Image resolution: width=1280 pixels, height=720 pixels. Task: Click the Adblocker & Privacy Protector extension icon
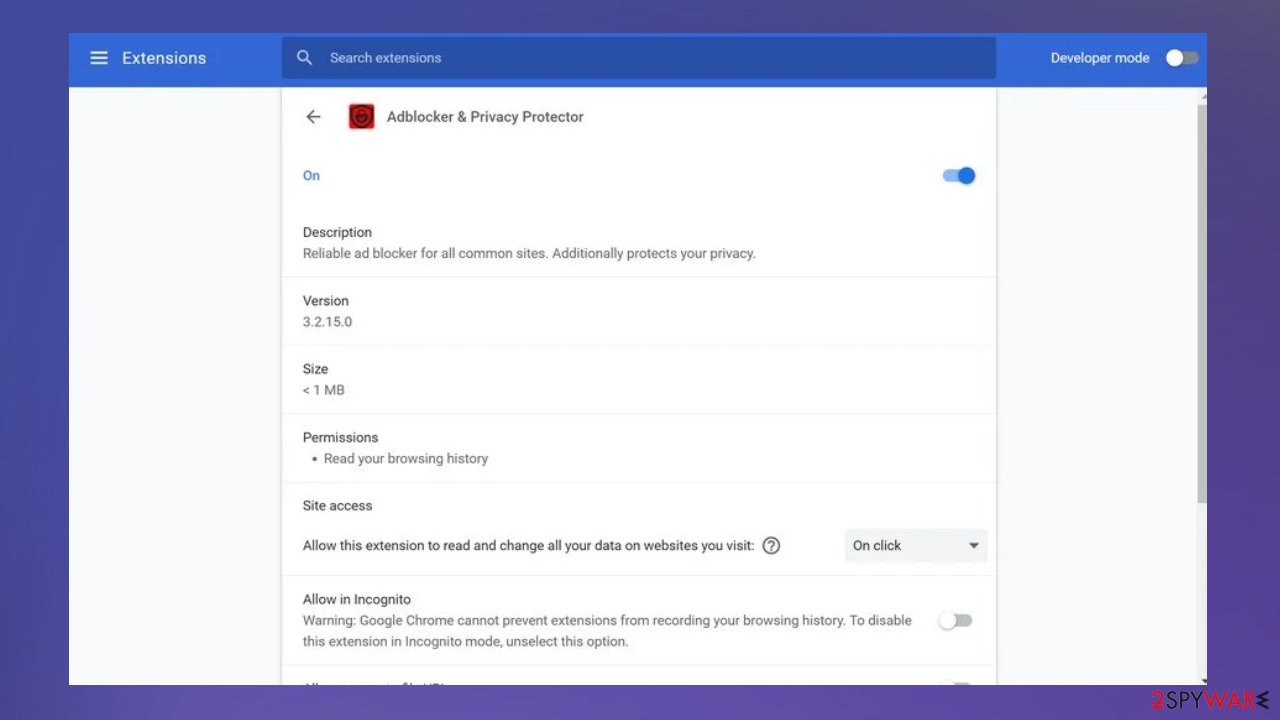click(361, 116)
